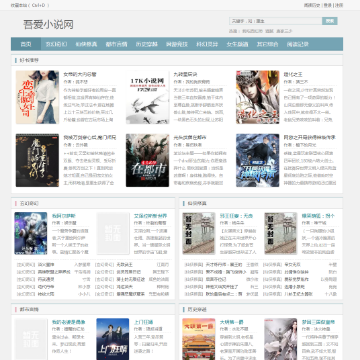Viewport: 360px width, 360px height.
Task: Open the blue lightning man book cover
Action: click(258, 160)
